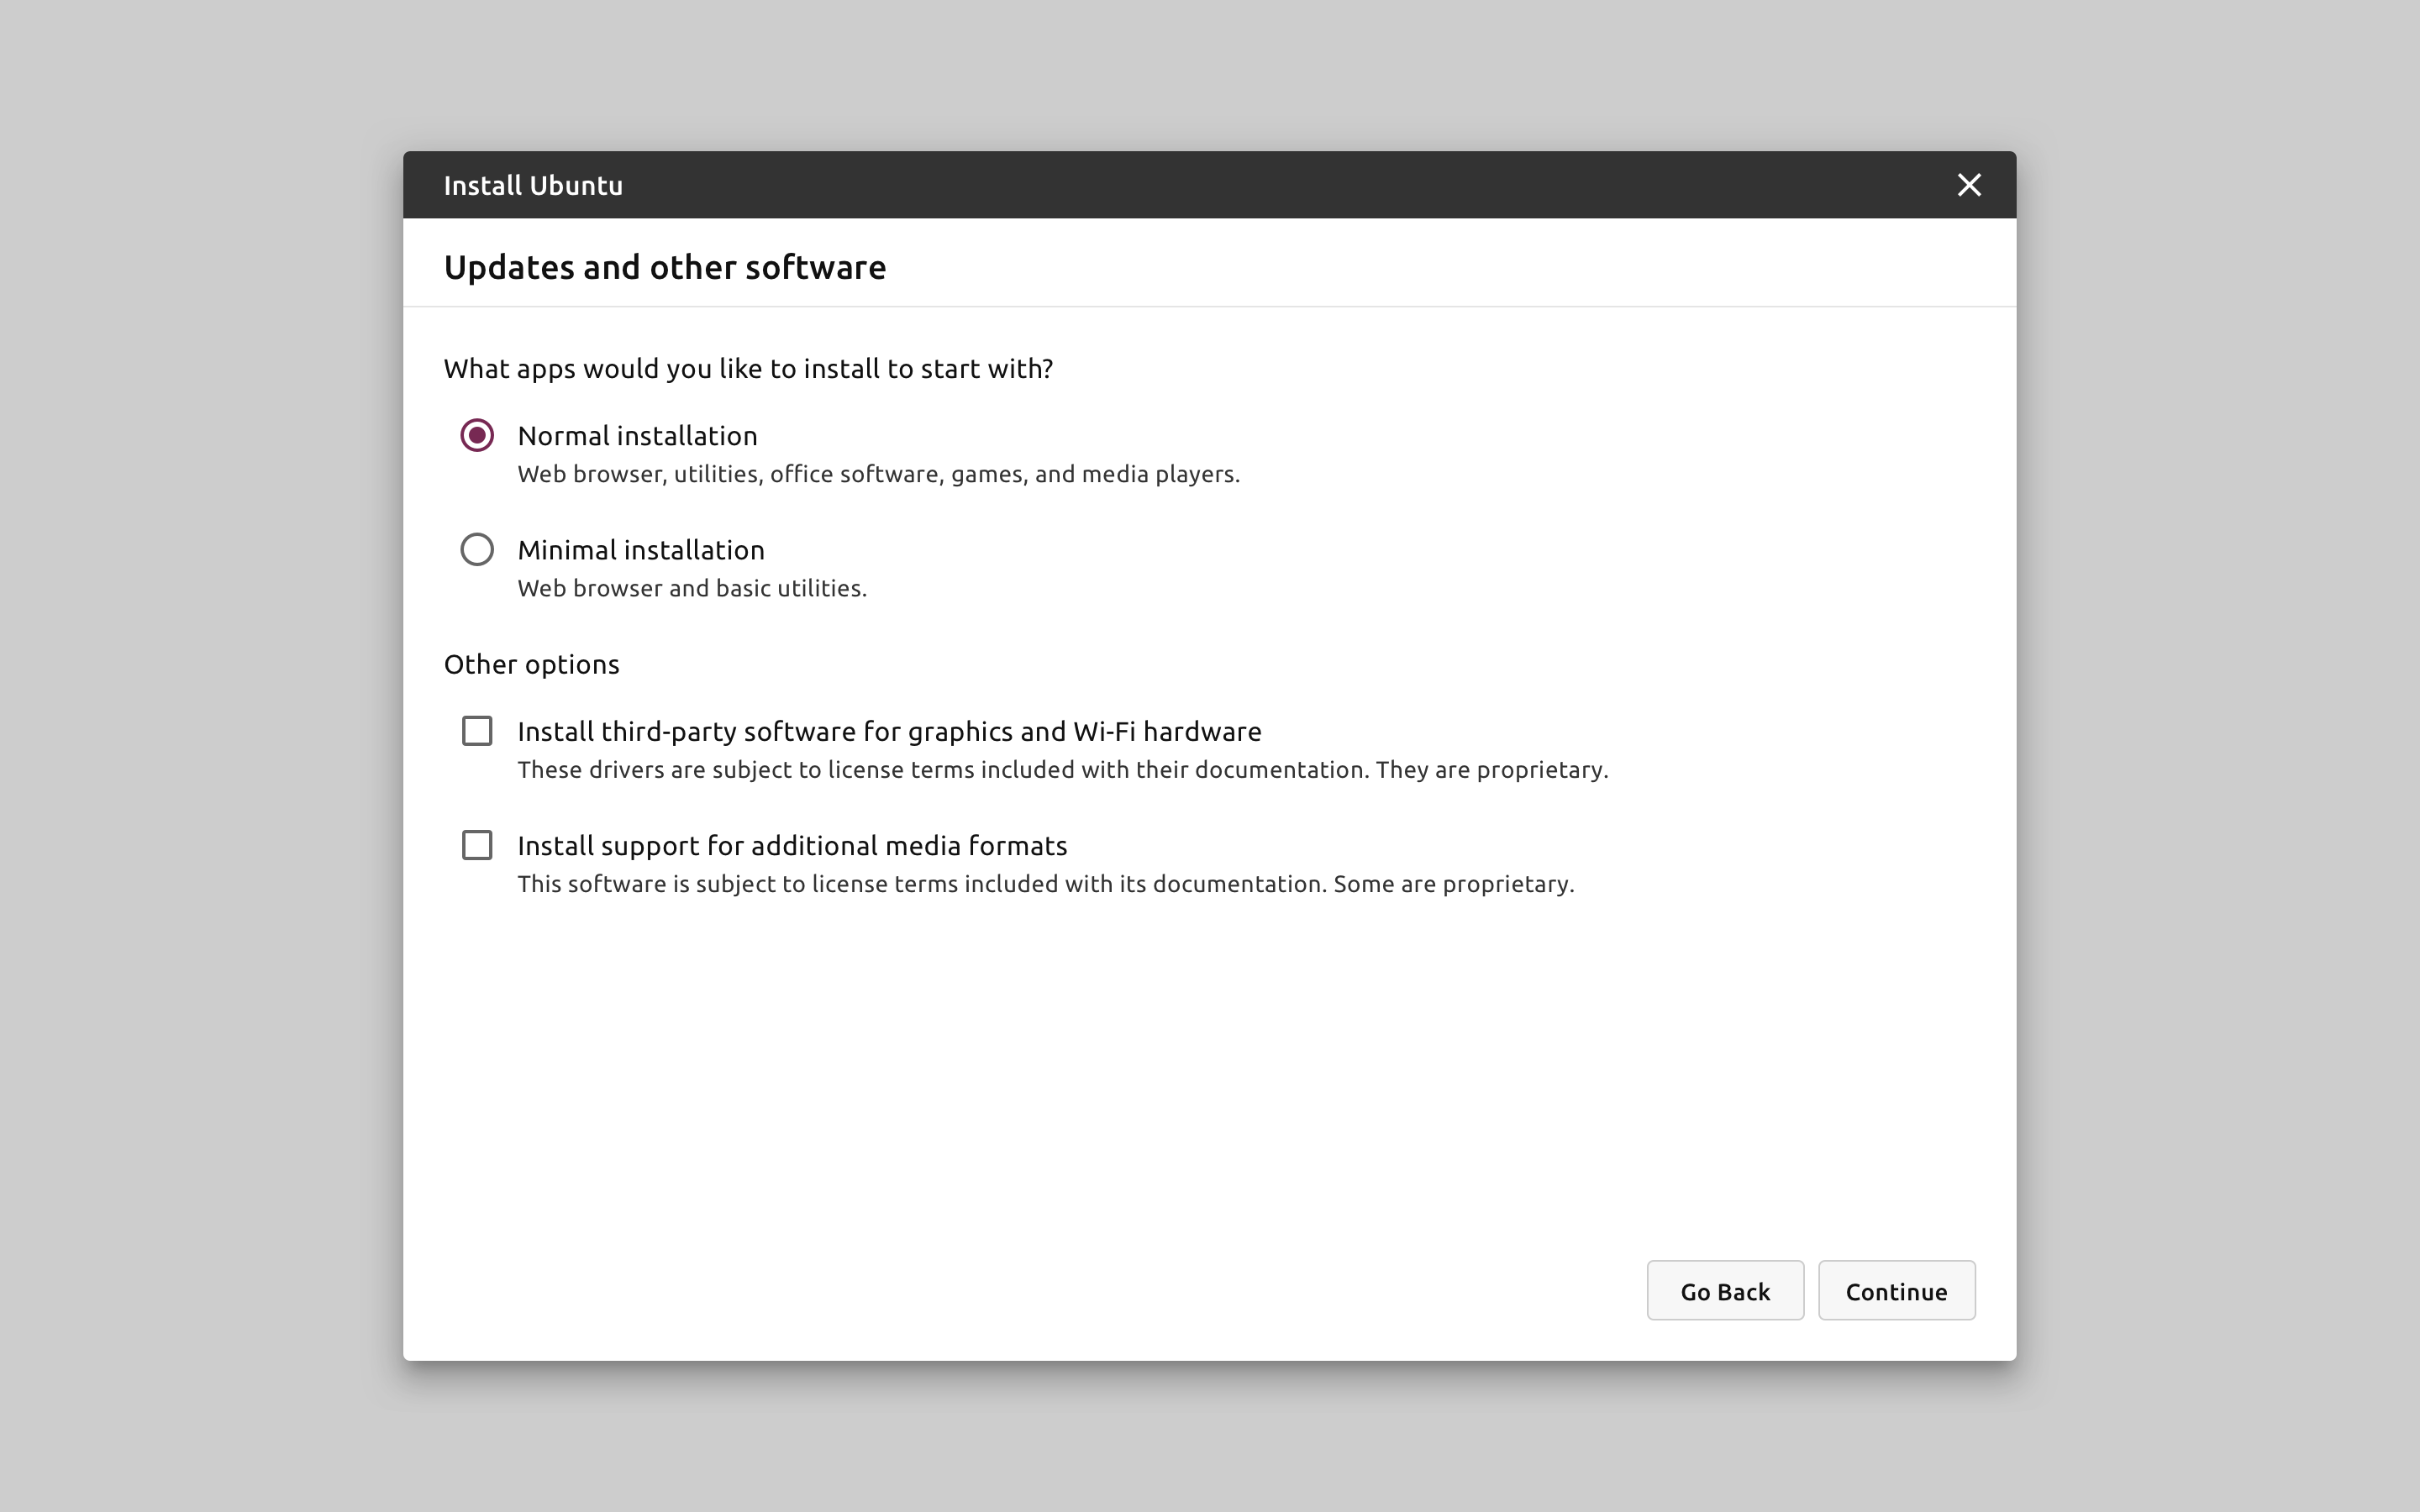Image resolution: width=2420 pixels, height=1512 pixels.
Task: Click the "What apps would you like" question
Action: tap(748, 369)
